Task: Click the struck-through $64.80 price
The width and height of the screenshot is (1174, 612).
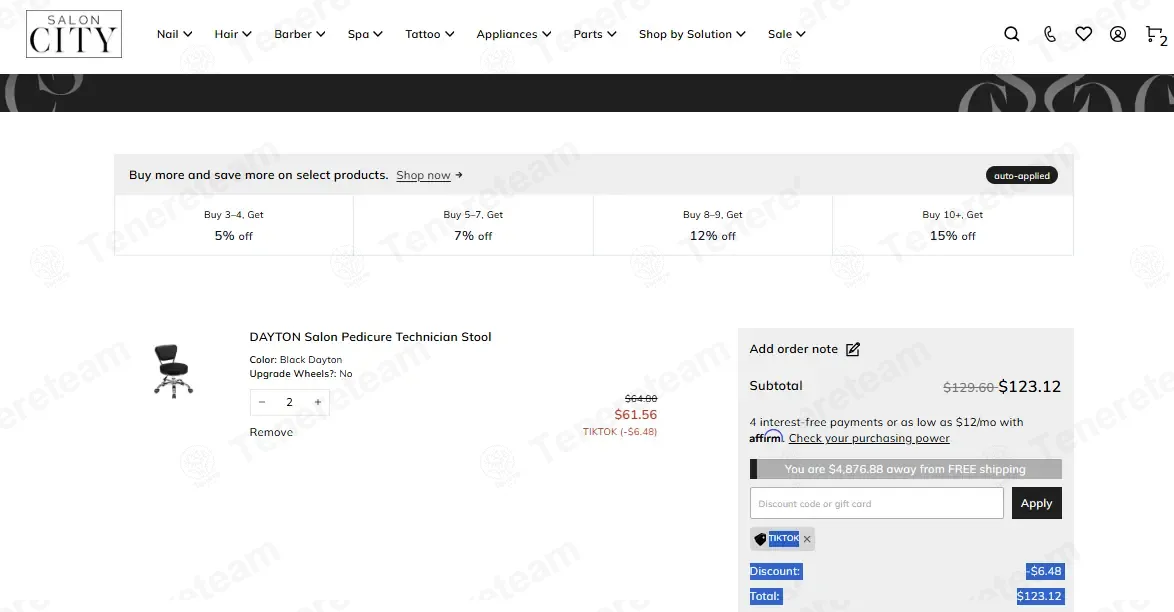Action: [641, 399]
